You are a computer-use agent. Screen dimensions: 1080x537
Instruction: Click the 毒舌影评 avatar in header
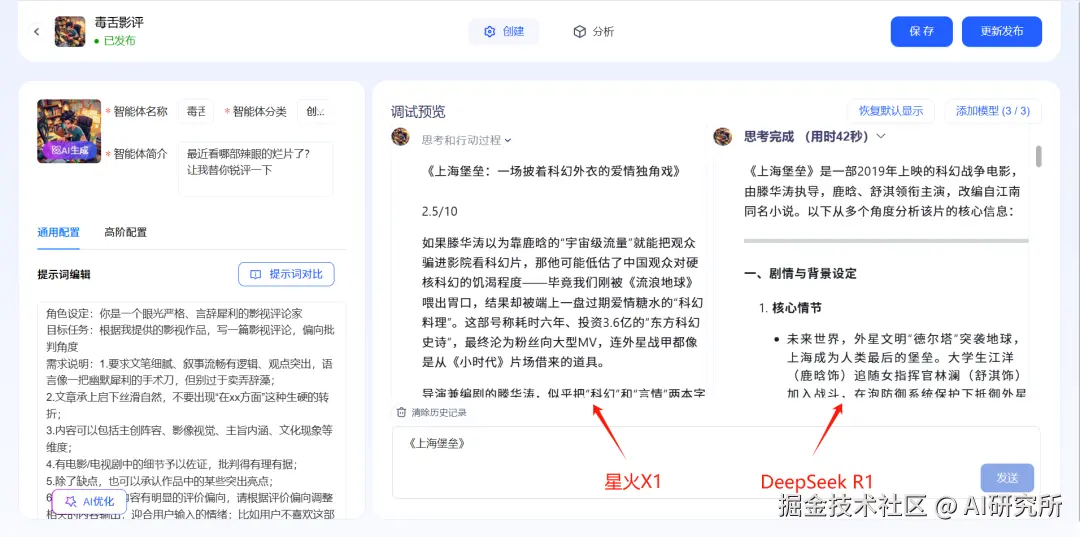[x=70, y=32]
